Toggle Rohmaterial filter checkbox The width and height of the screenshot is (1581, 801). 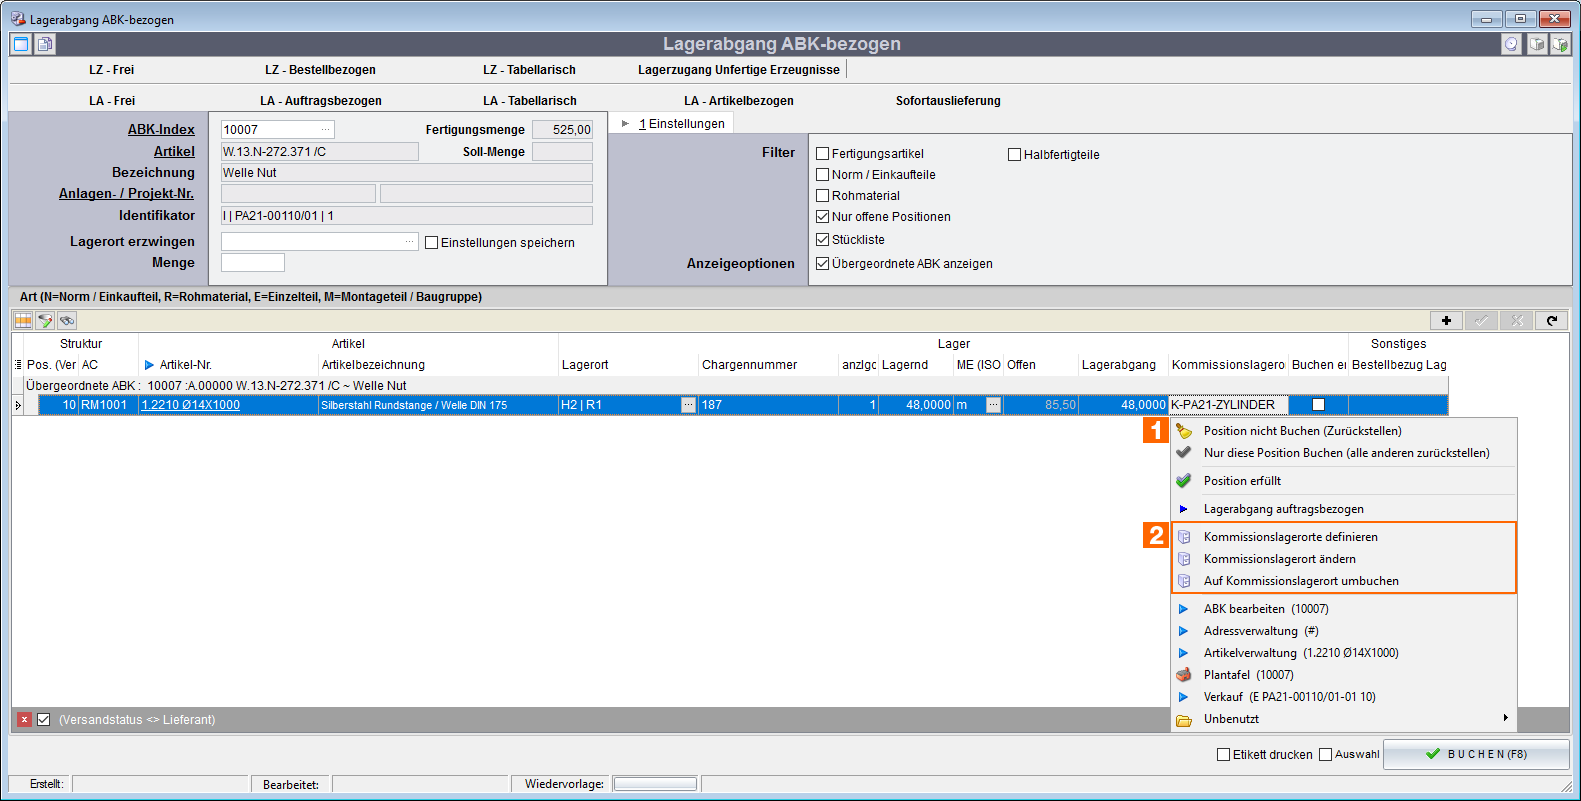click(823, 196)
